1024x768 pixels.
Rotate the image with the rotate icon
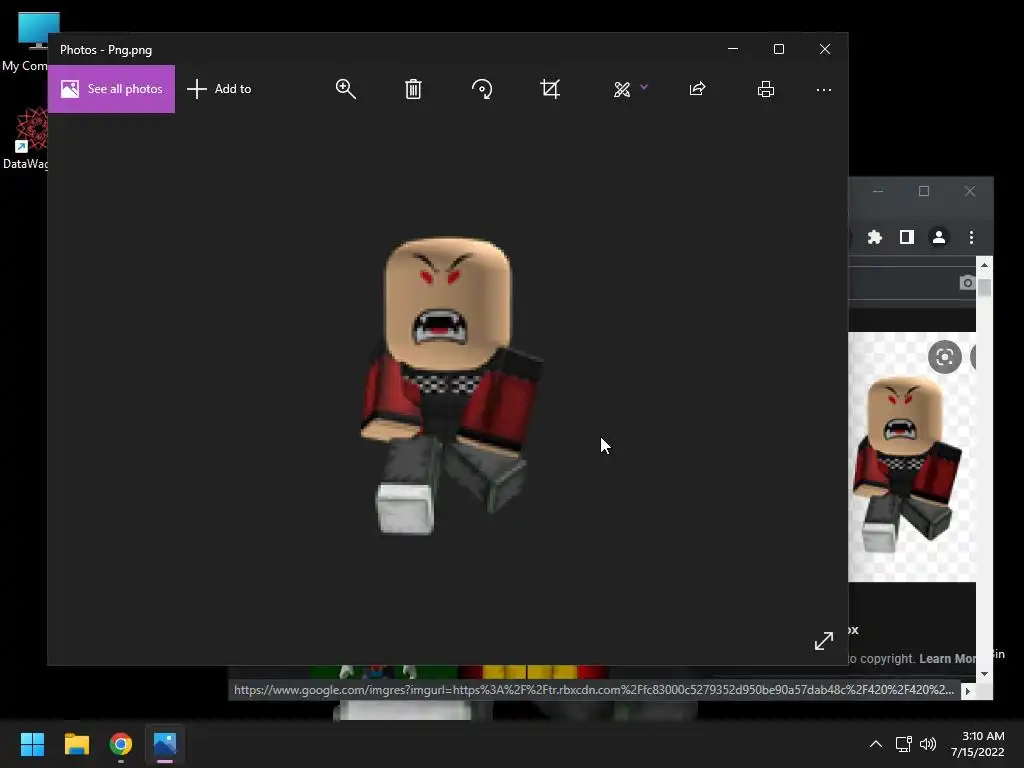click(482, 89)
